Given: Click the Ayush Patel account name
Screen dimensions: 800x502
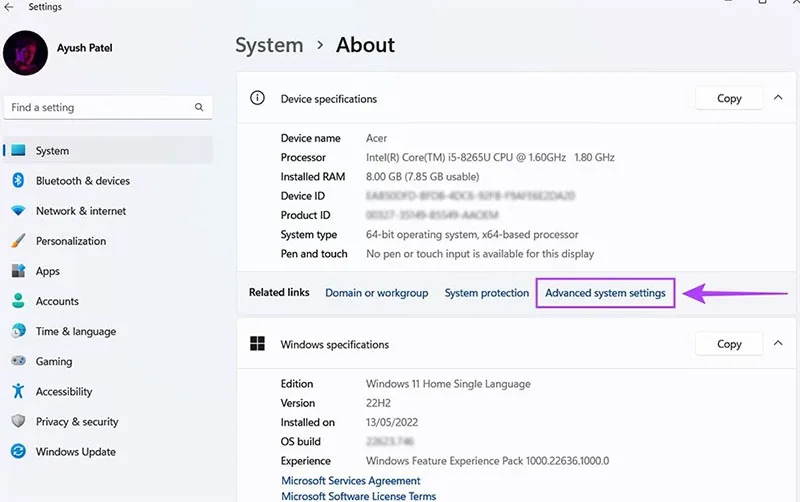Looking at the screenshot, I should click(85, 48).
